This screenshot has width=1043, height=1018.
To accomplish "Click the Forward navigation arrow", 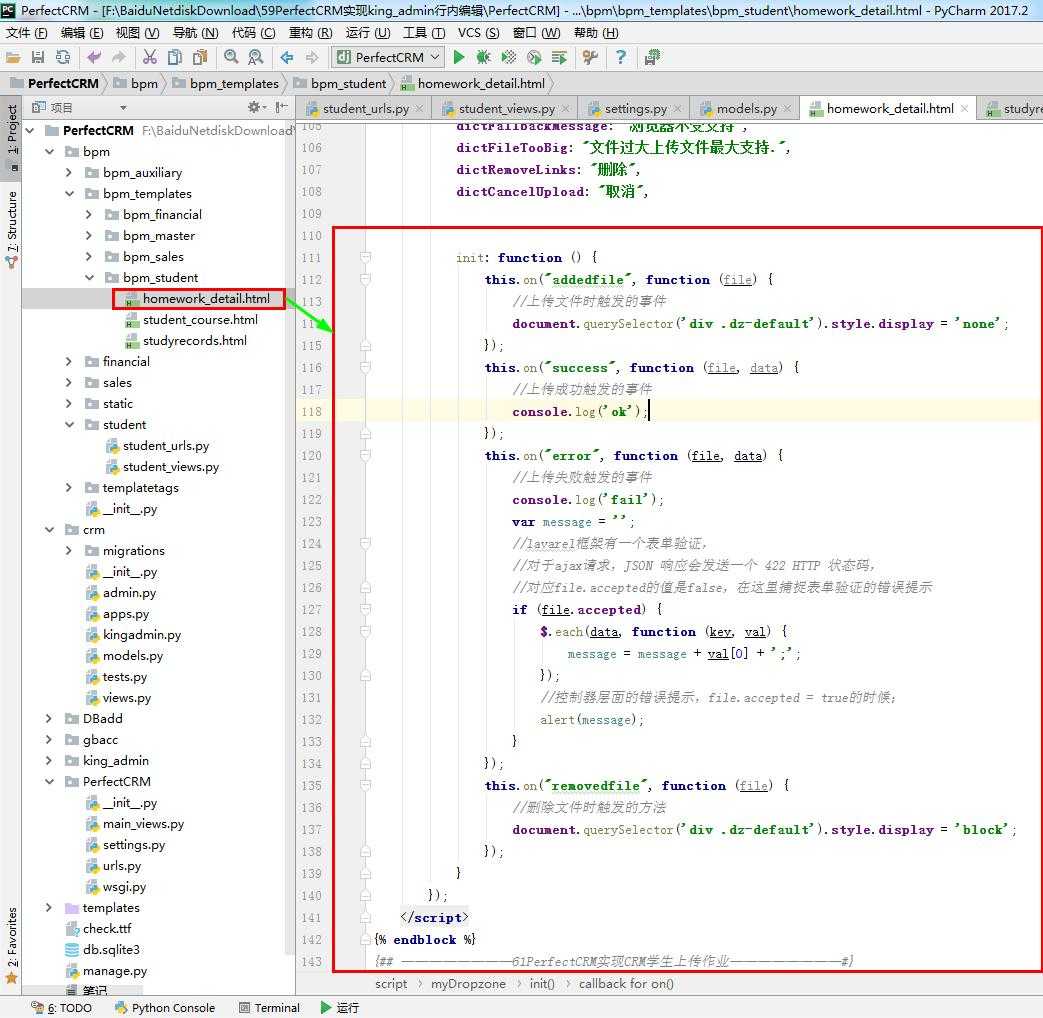I will pos(312,58).
